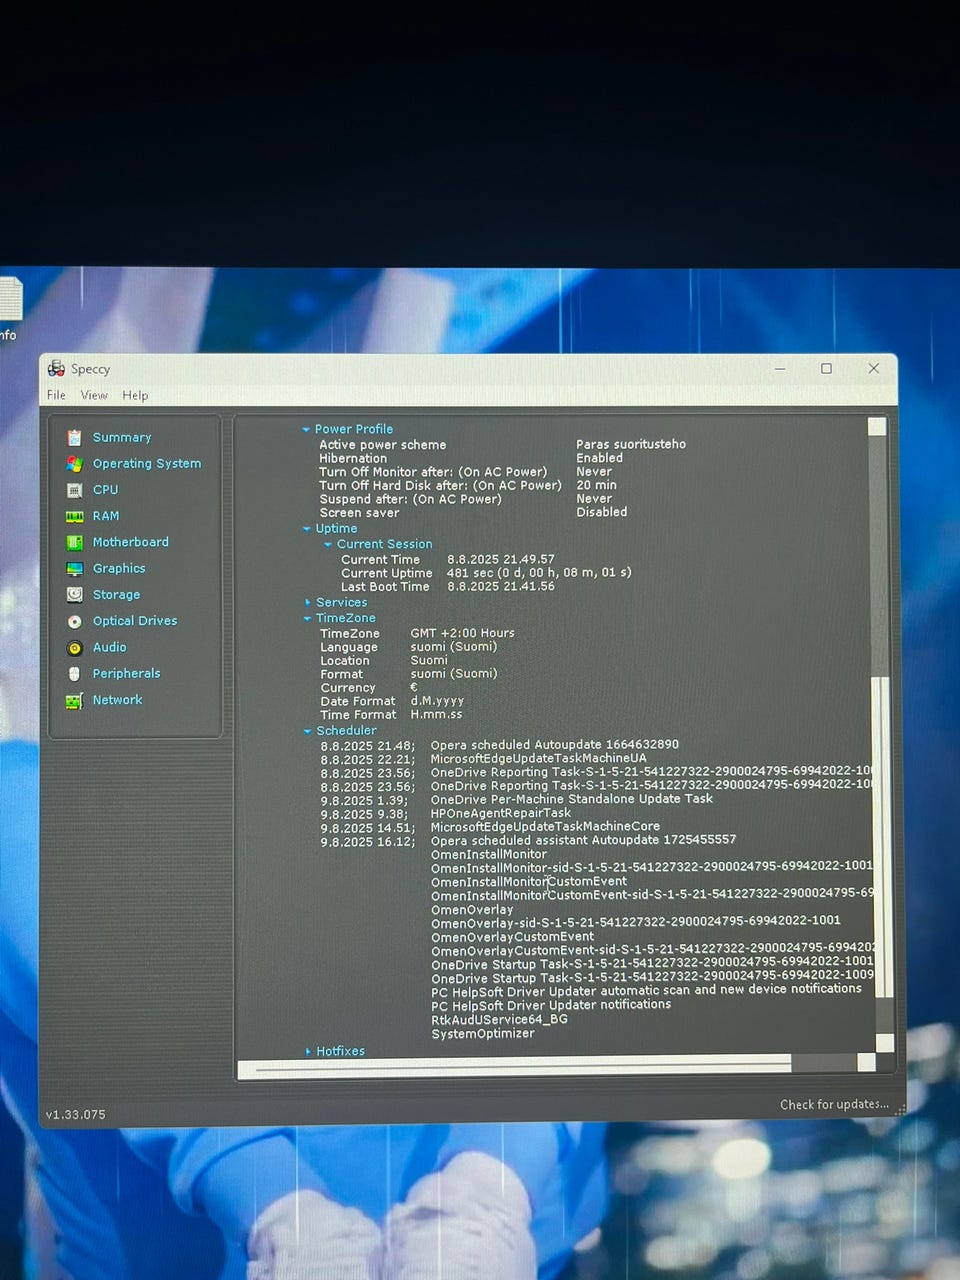
Task: Expand the Services section
Action: point(307,602)
